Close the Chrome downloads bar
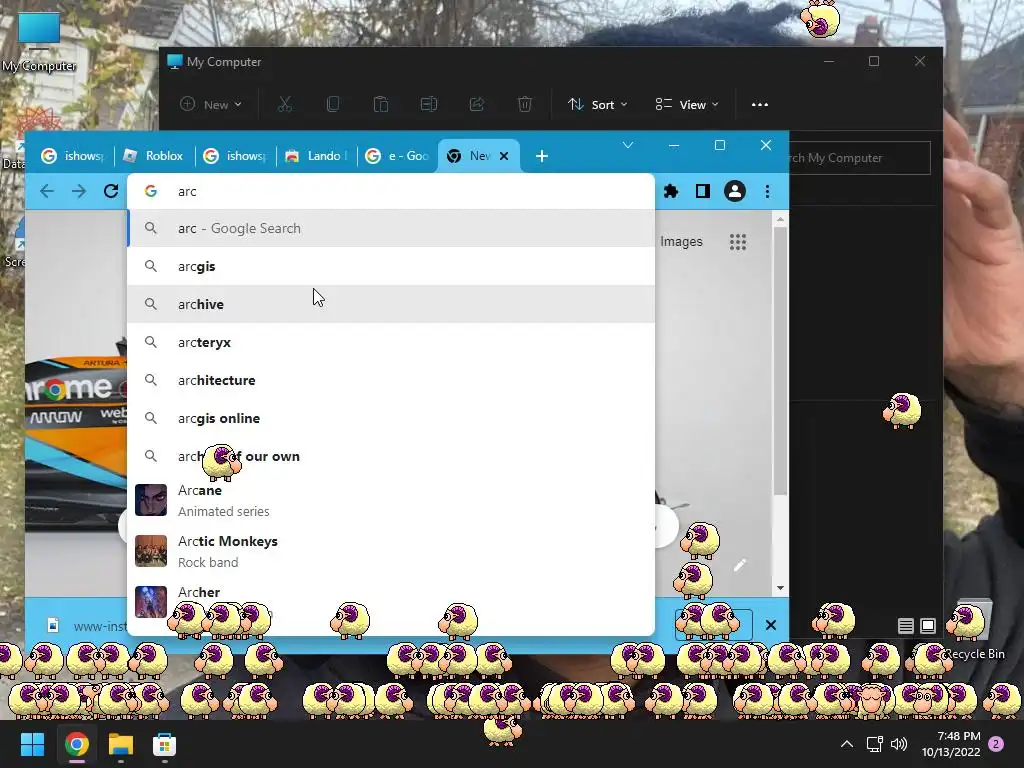Image resolution: width=1024 pixels, height=768 pixels. pos(771,625)
